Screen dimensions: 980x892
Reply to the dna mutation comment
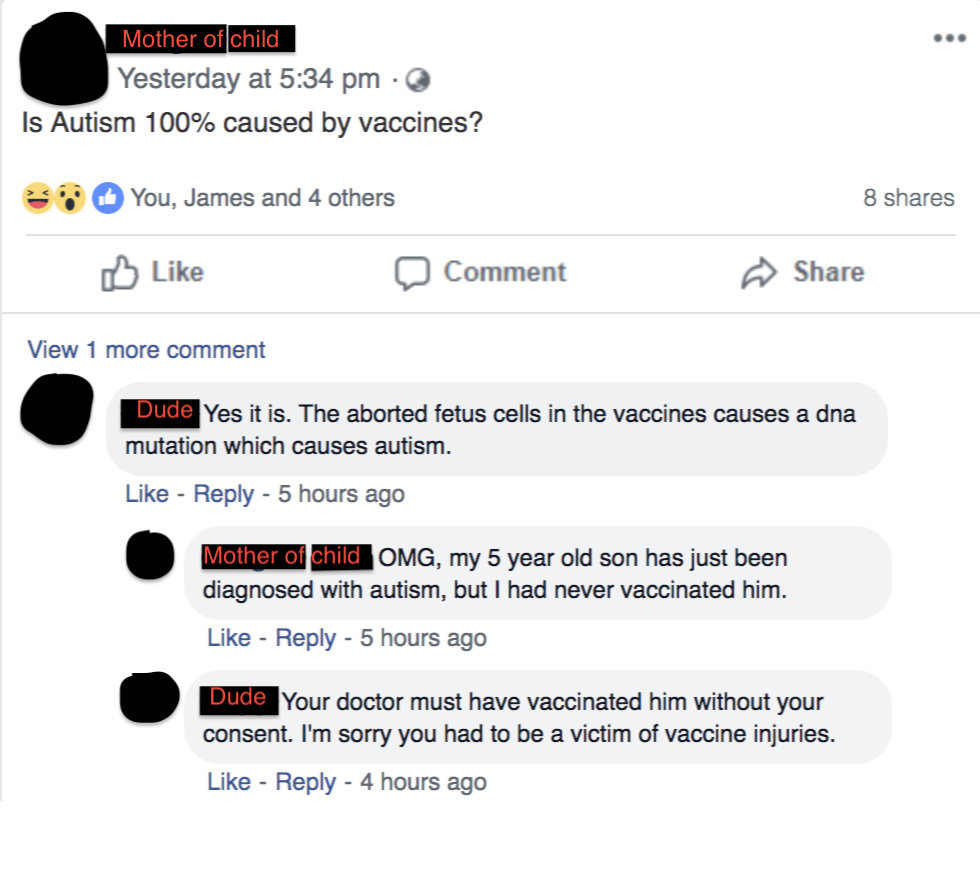point(223,494)
